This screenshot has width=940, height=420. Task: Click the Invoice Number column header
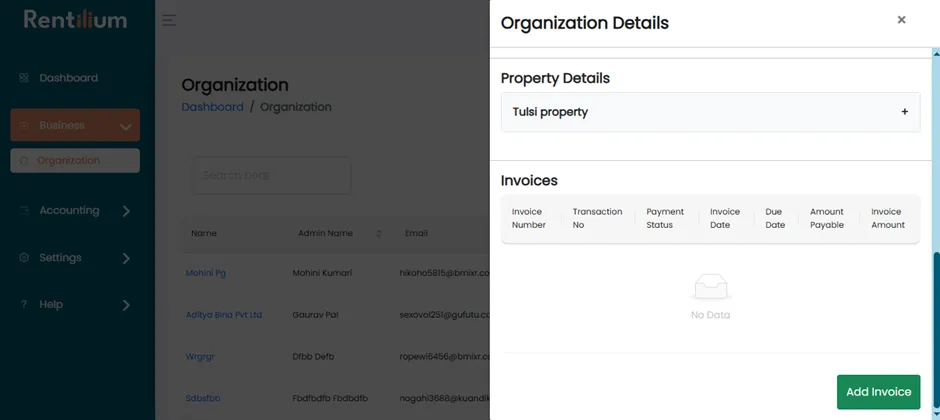[x=529, y=219]
